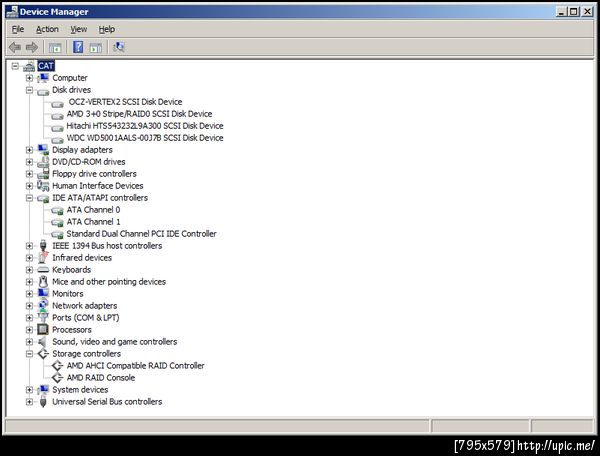The image size is (600, 456).
Task: Click the Infrared devices label
Action: (x=82, y=258)
